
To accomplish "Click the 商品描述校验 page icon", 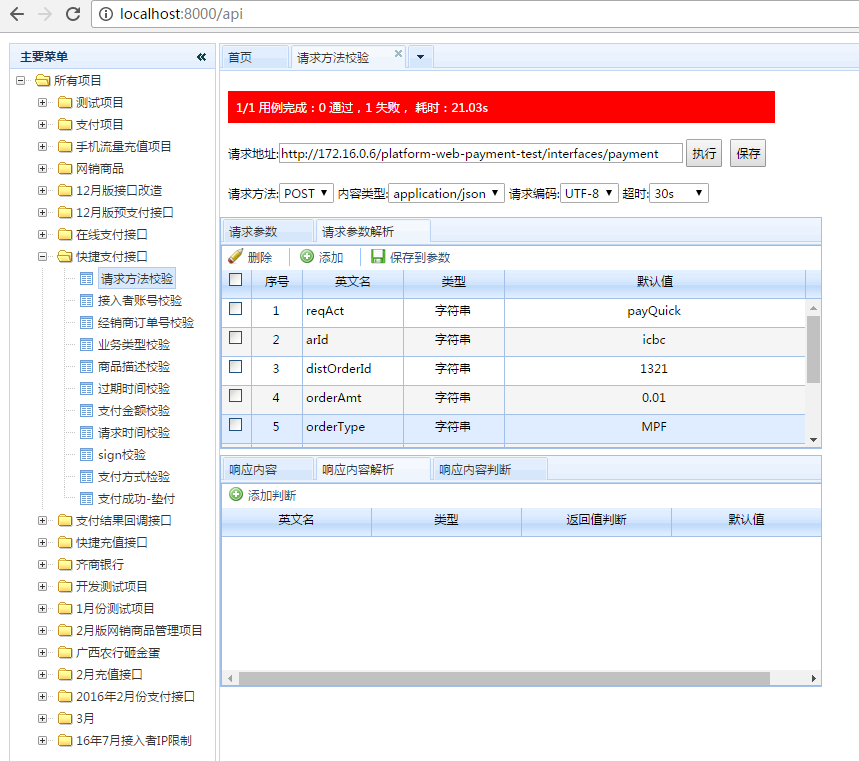I will click(87, 367).
